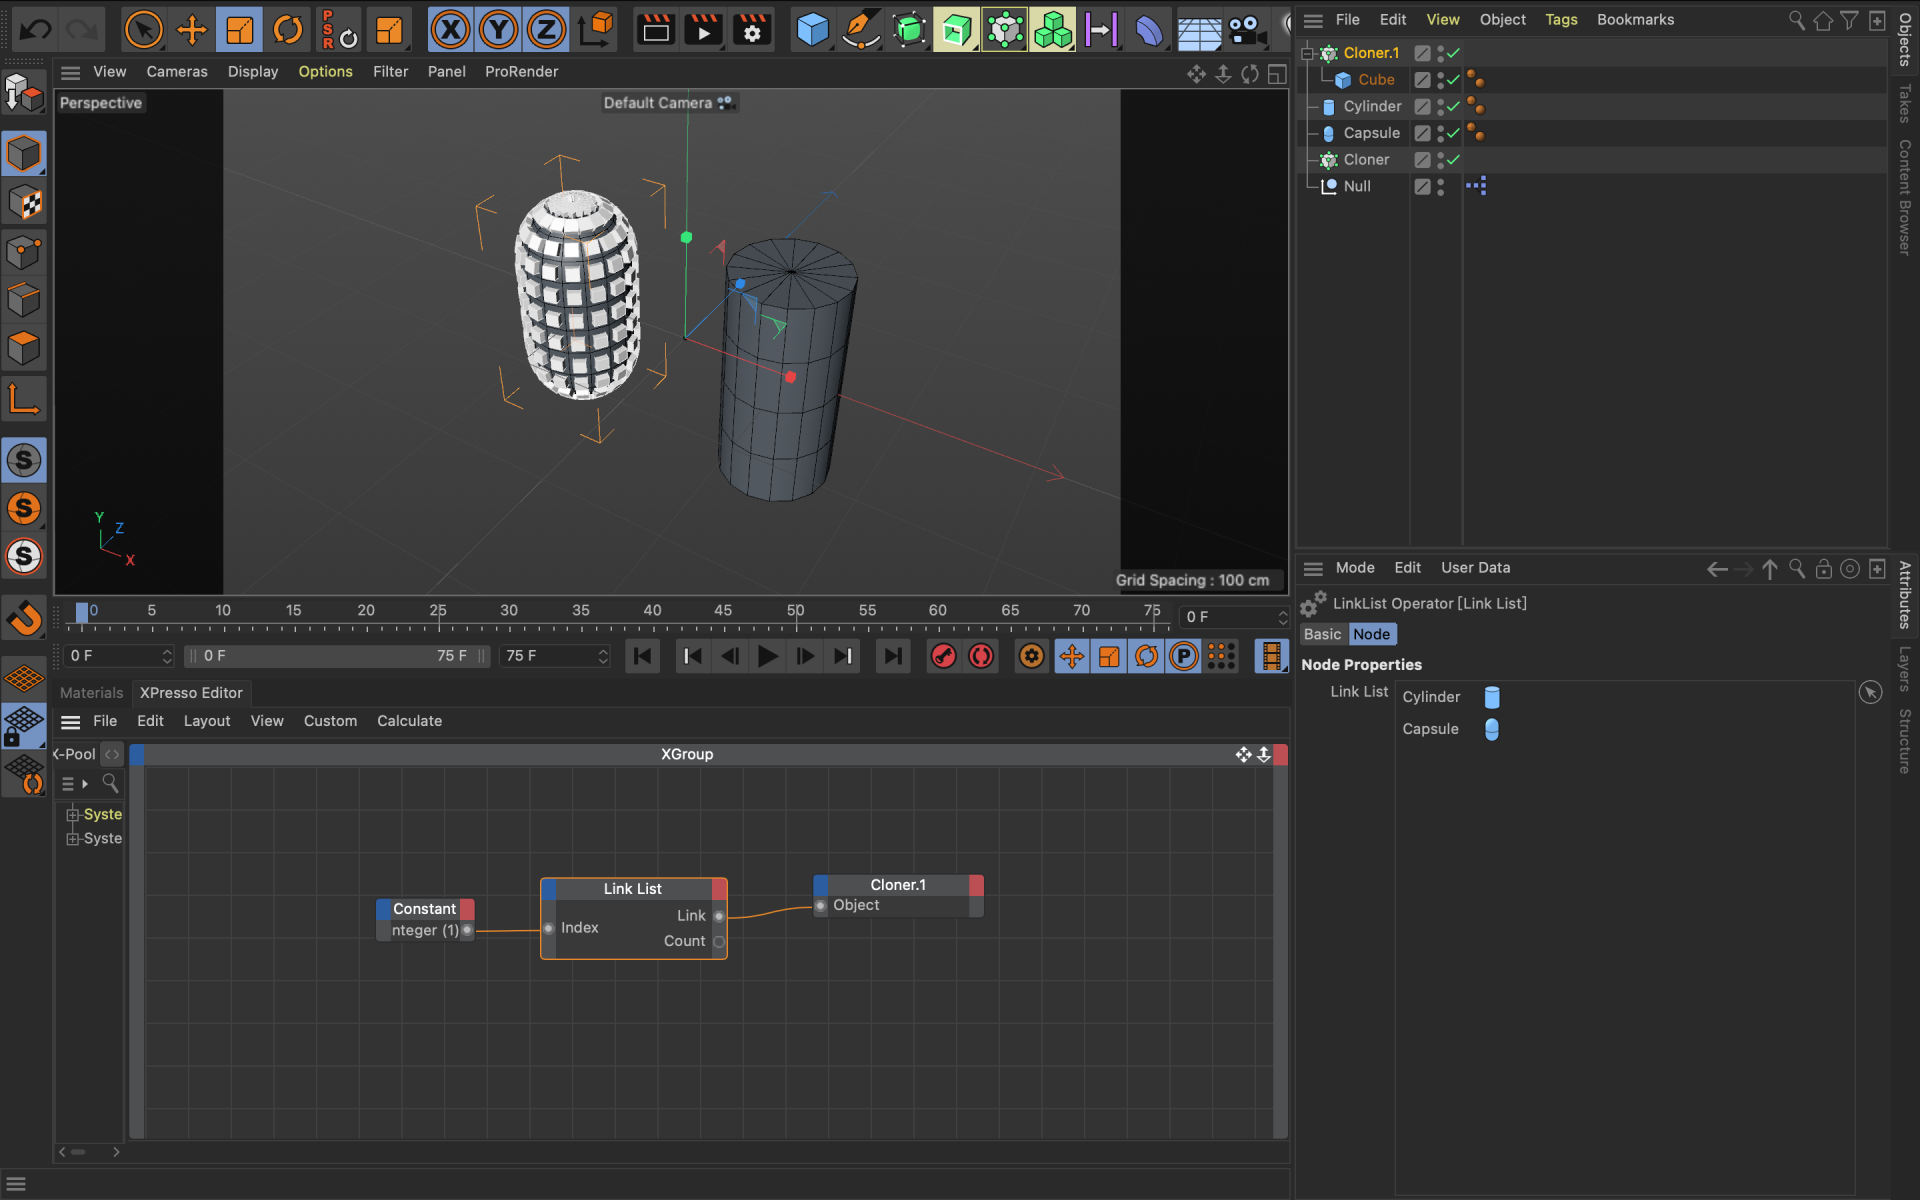Viewport: 1920px width, 1200px height.
Task: Expand the first Syste entry in X-Pool
Action: click(x=72, y=814)
